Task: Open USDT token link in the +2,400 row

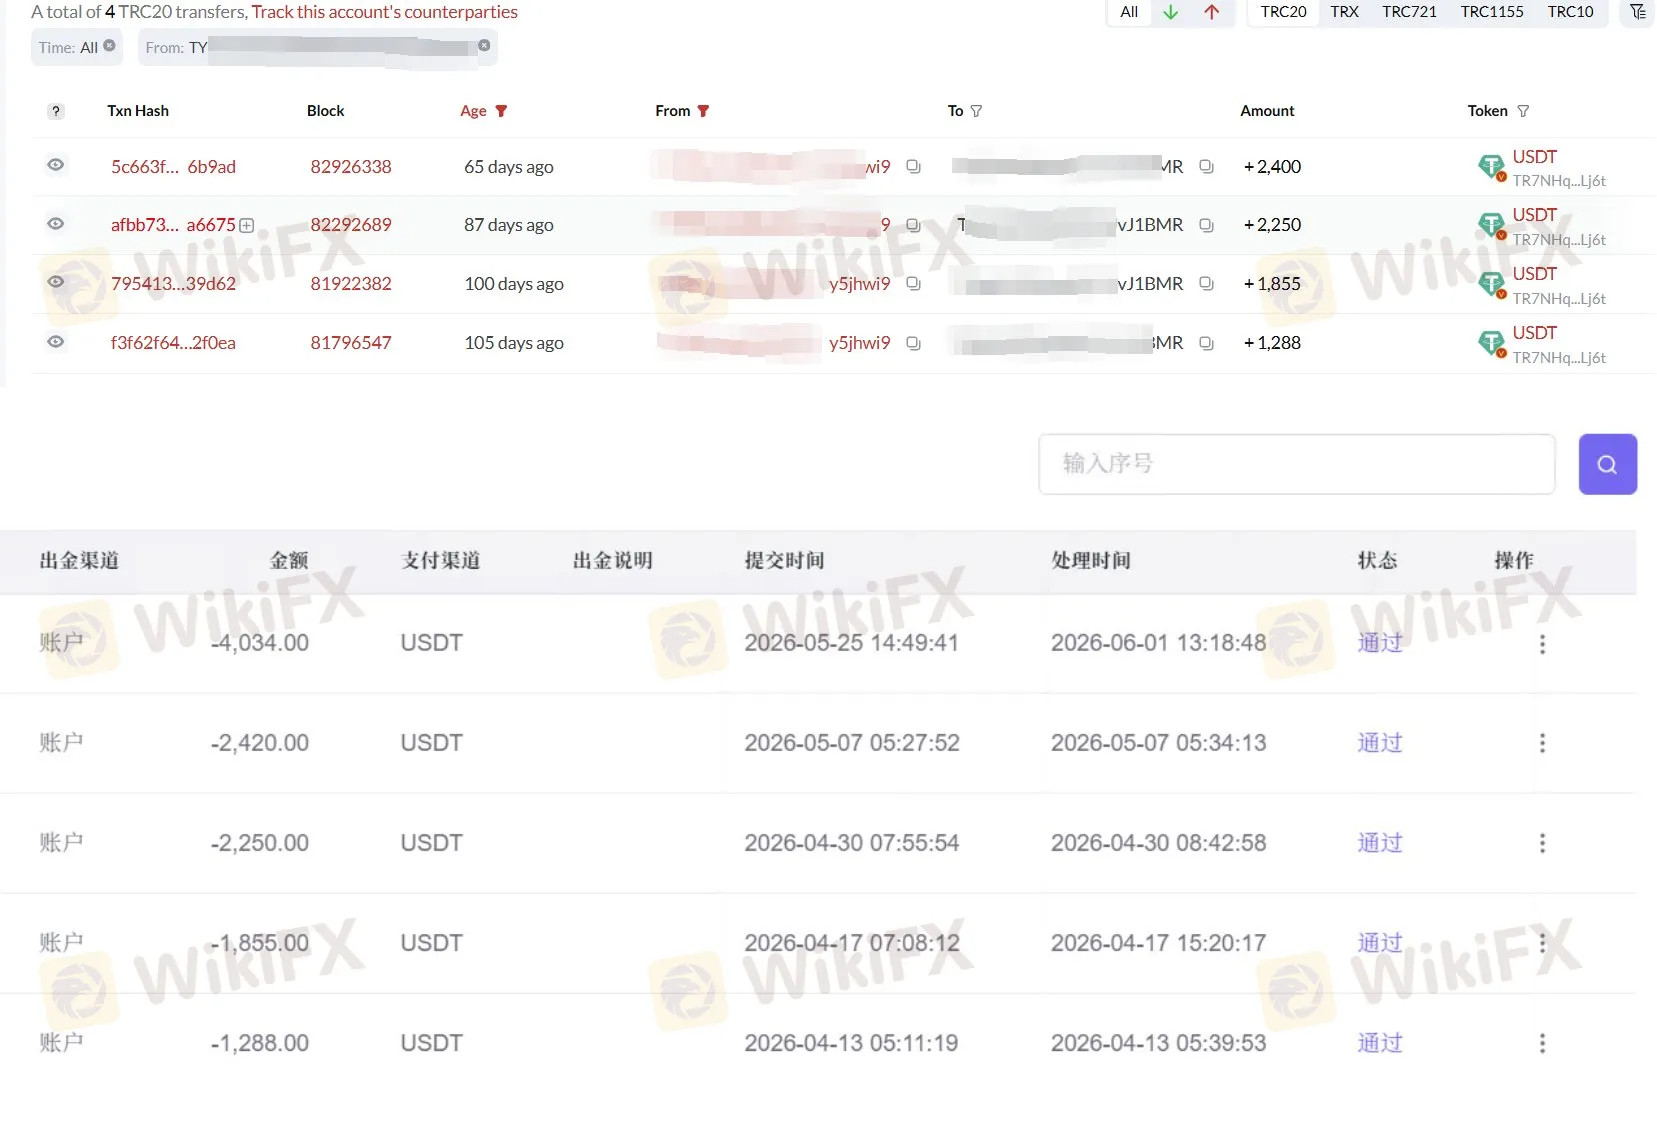Action: coord(1534,157)
